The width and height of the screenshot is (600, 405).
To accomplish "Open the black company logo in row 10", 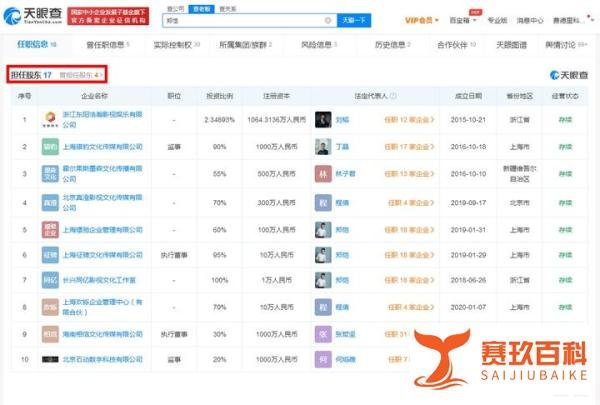I will point(50,359).
